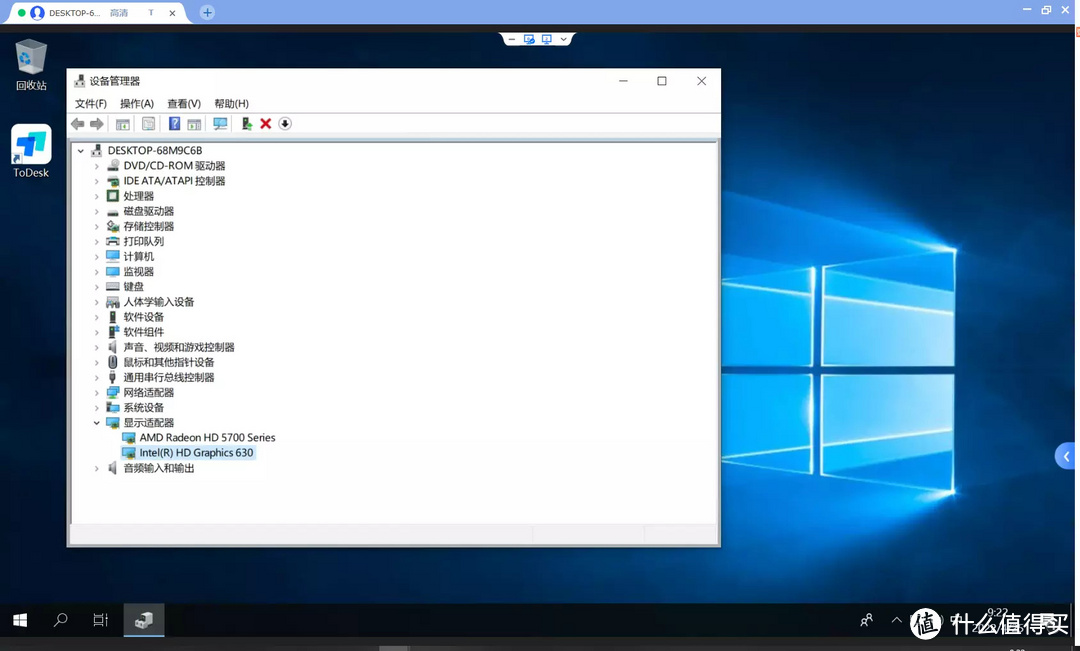Click the Properties toolbar icon
This screenshot has height=651, width=1080.
click(148, 124)
